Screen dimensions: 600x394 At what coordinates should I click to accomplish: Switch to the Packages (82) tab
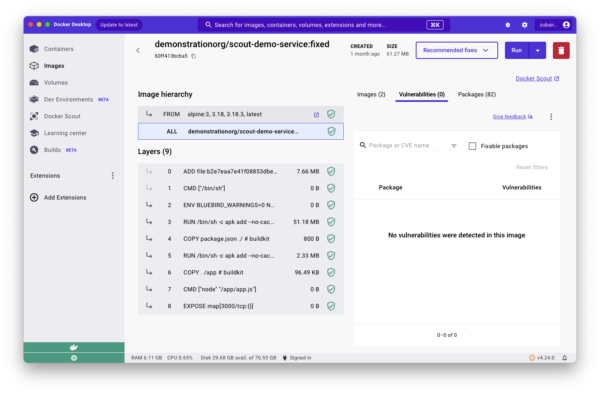point(477,94)
